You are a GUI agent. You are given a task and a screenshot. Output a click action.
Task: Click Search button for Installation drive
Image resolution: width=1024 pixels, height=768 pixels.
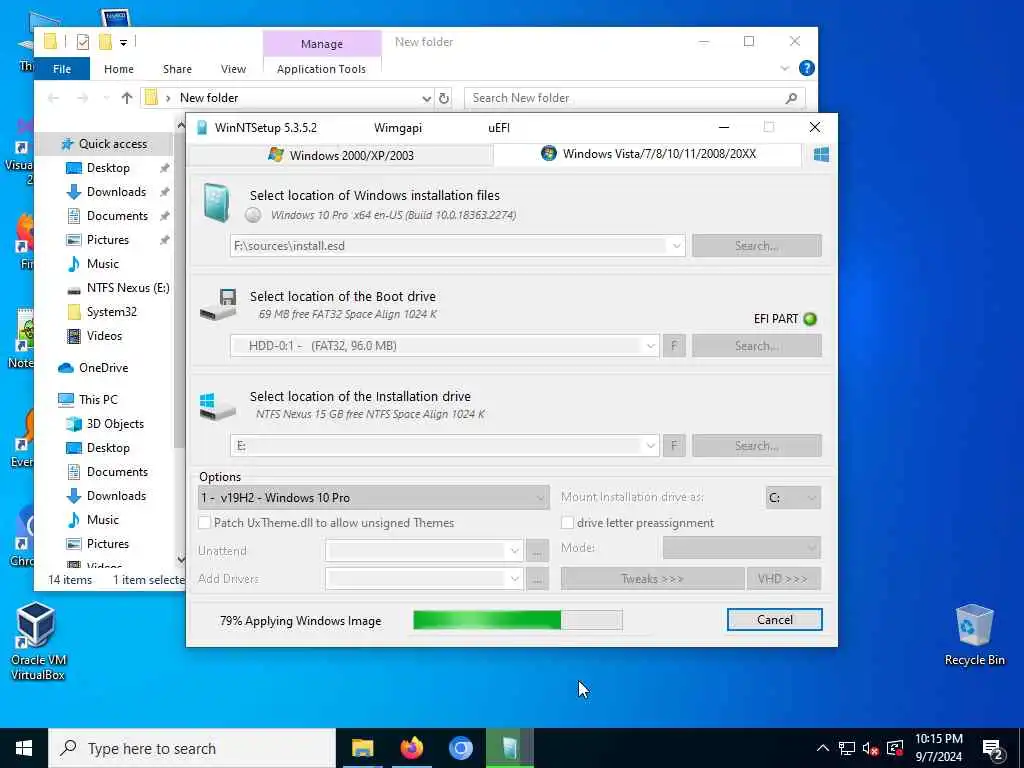(757, 445)
